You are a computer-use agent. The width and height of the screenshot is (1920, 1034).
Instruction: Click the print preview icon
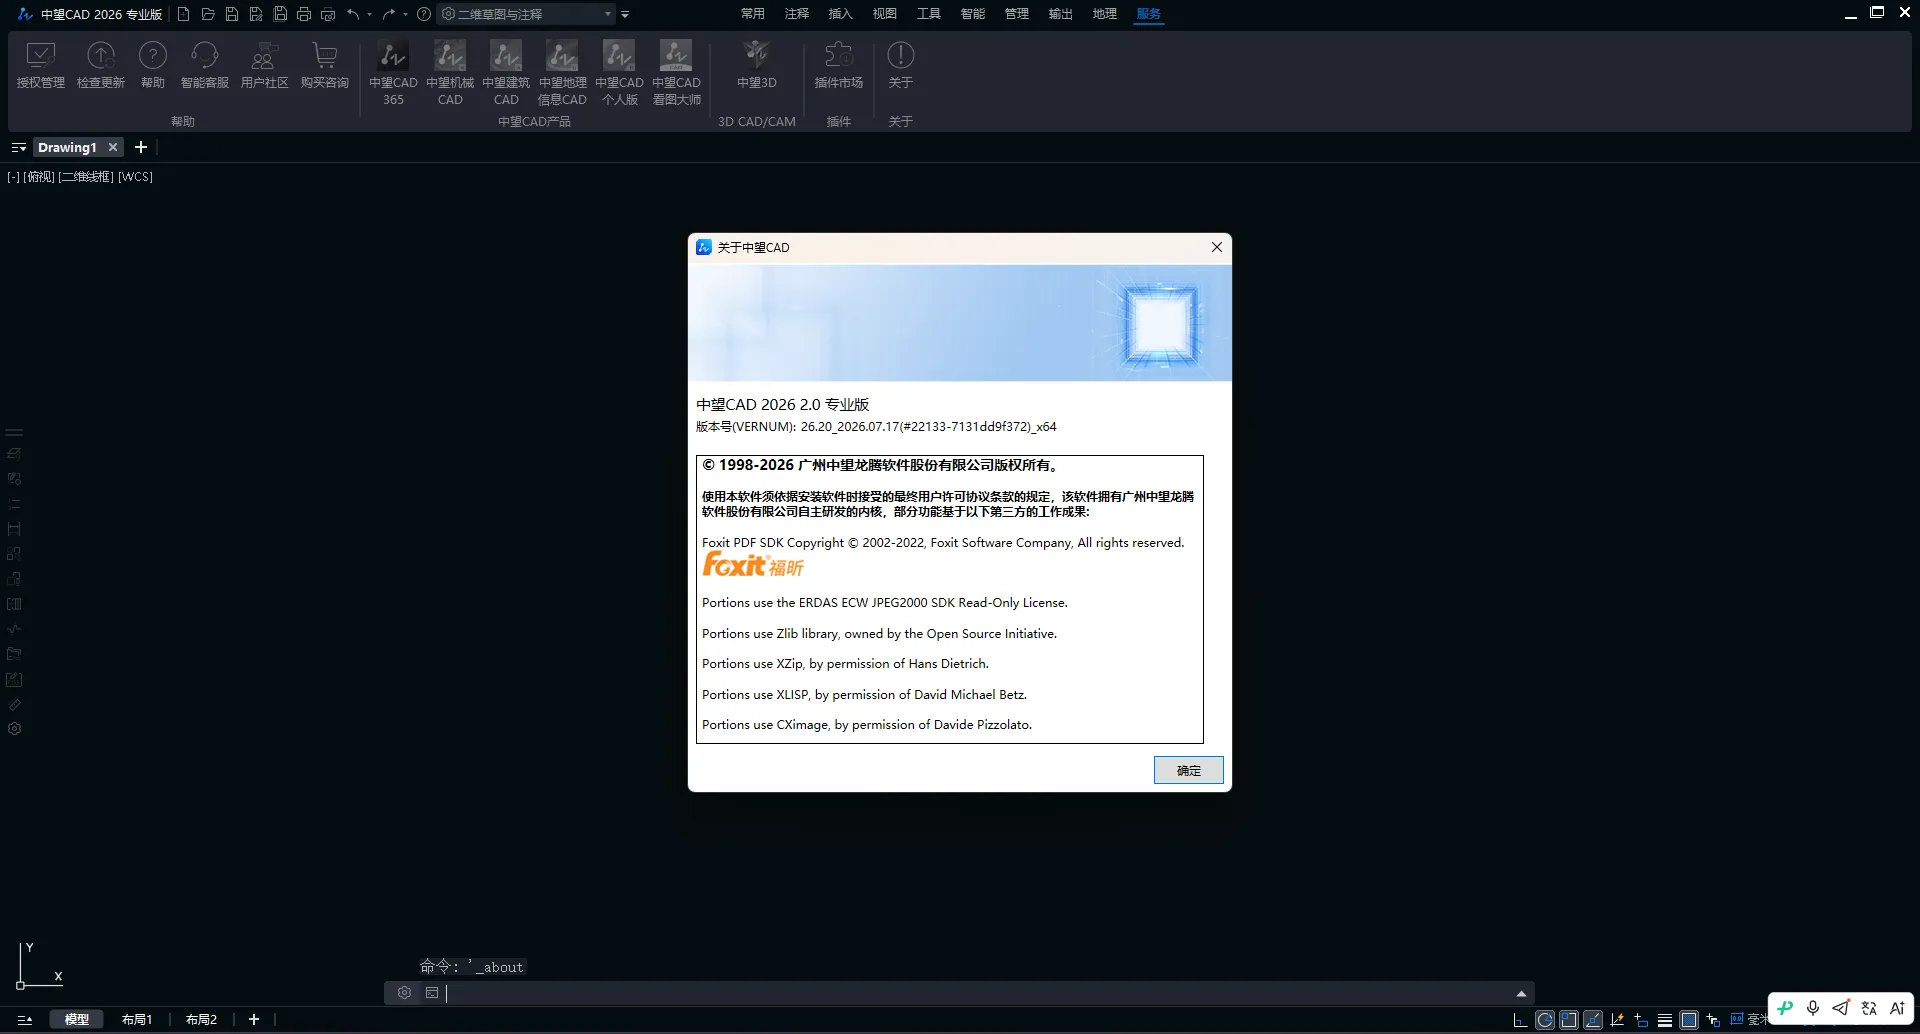coord(328,14)
